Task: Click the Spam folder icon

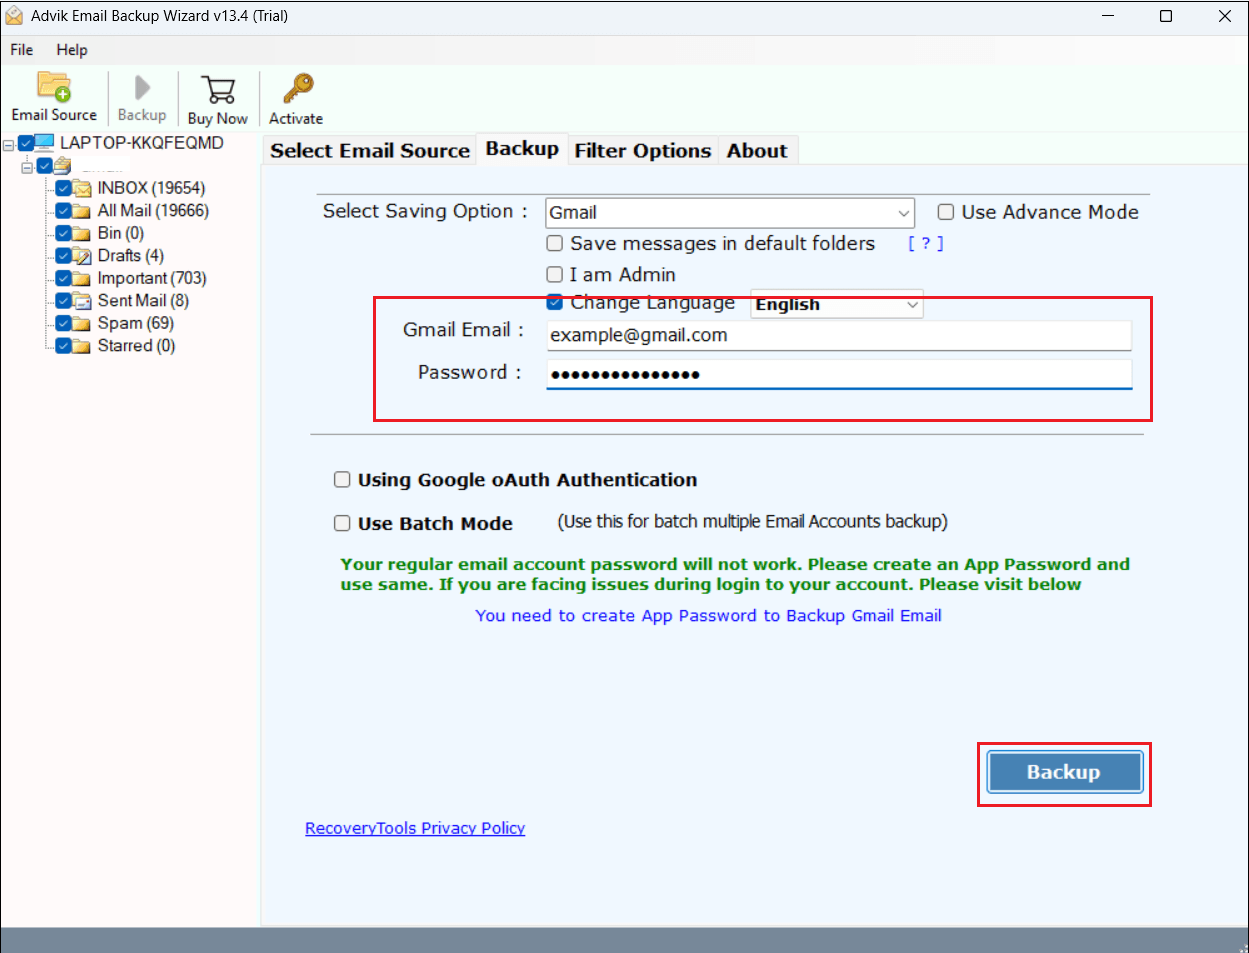Action: click(x=82, y=323)
